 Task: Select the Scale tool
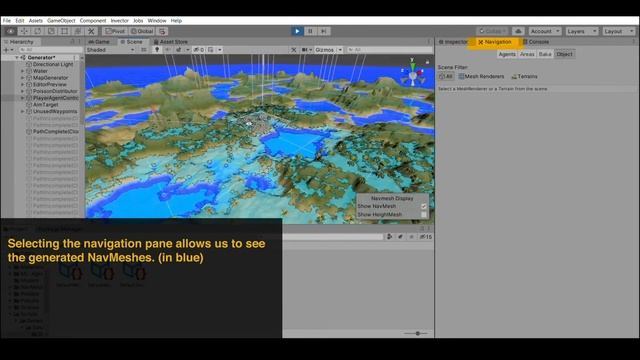[51, 31]
